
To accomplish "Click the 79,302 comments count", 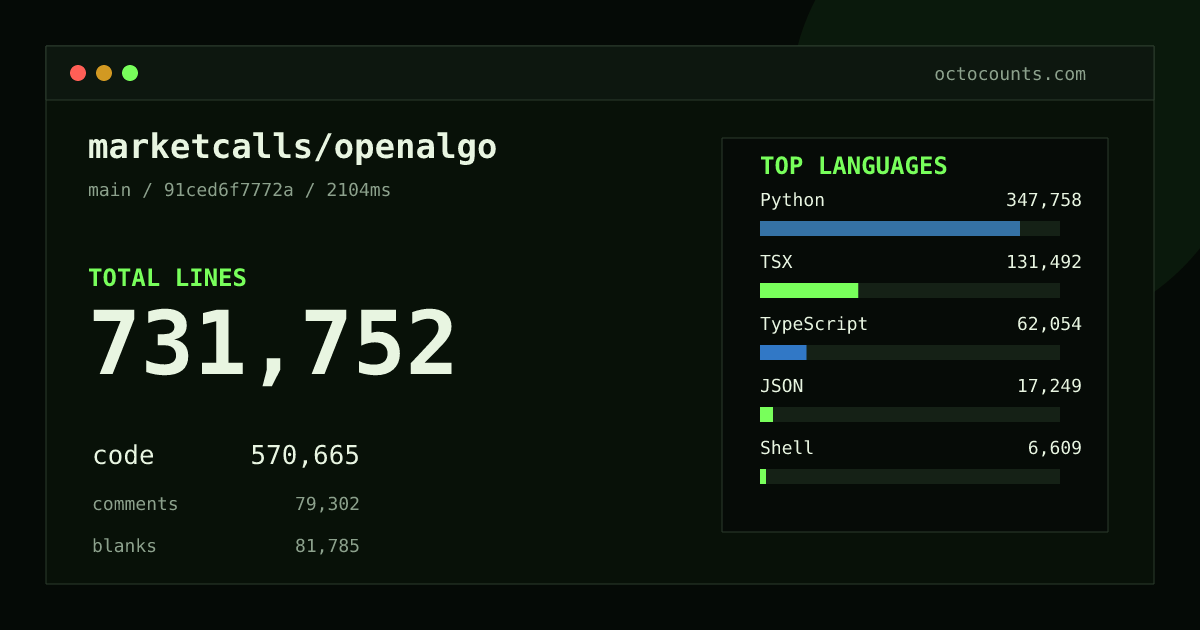I will 327,504.
